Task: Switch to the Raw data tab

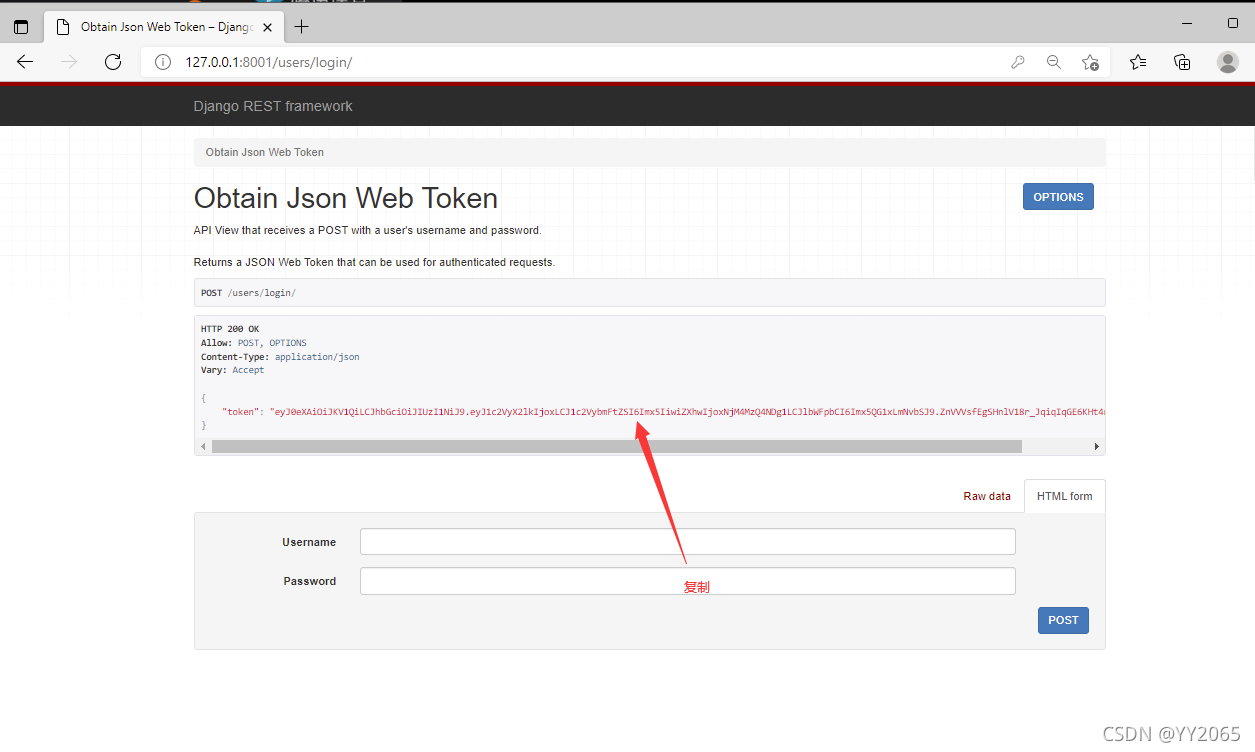Action: tap(987, 496)
